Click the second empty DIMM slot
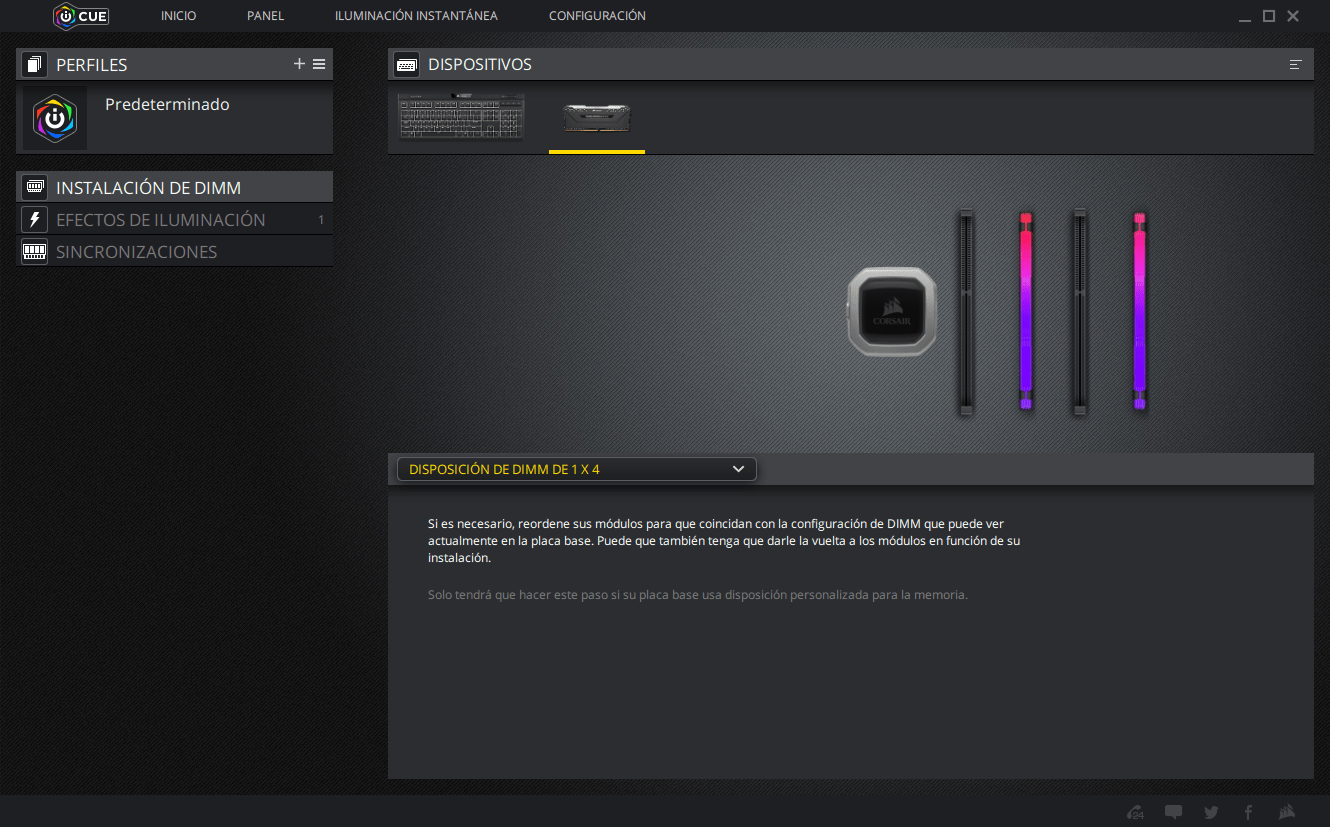1330x827 pixels. click(x=1079, y=312)
